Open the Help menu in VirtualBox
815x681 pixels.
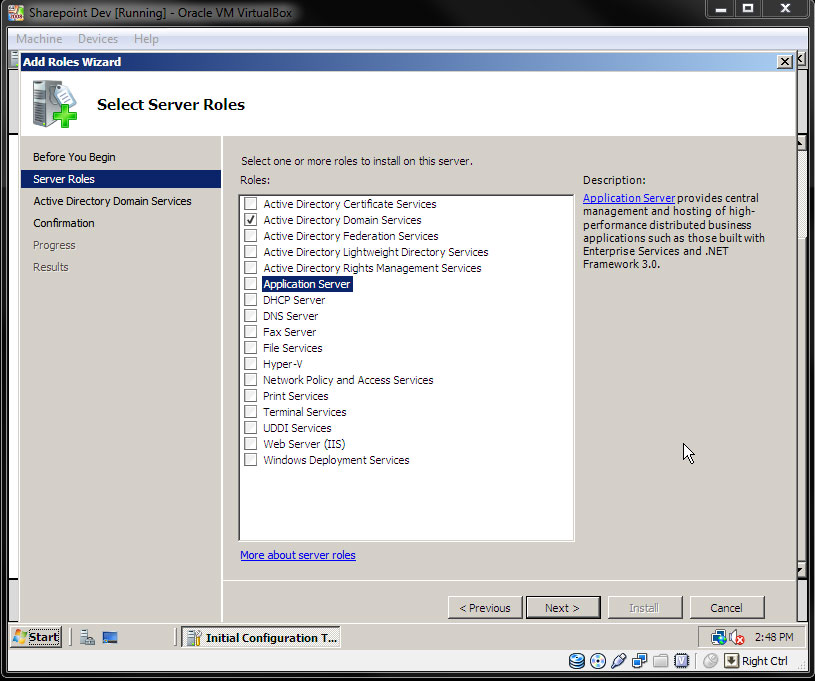pyautogui.click(x=146, y=39)
